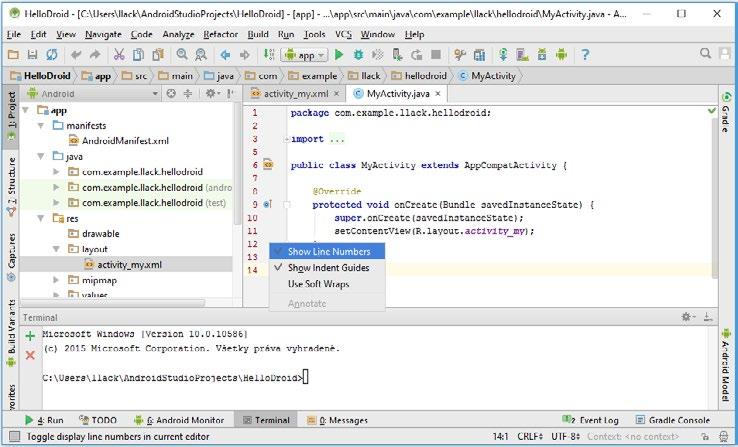The image size is (738, 447).
Task: Click the Forward navigation arrow
Action: (245, 56)
